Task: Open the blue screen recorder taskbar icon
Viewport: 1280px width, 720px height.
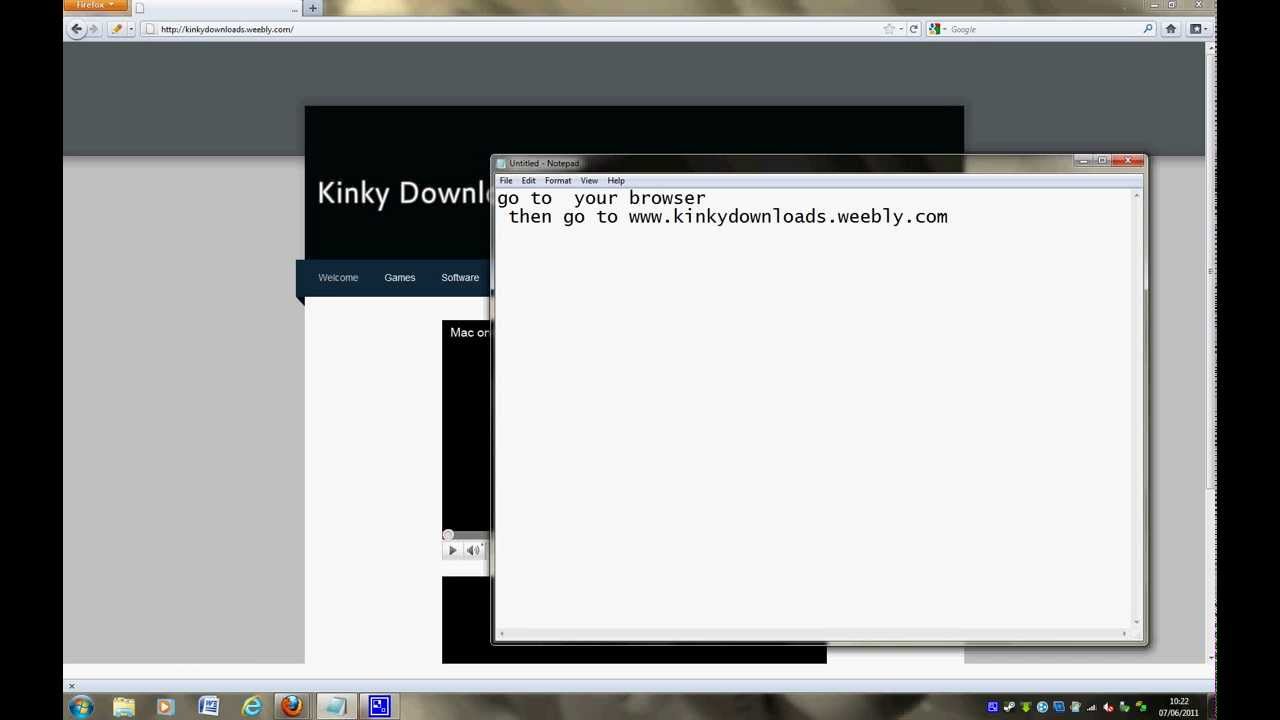Action: point(379,706)
